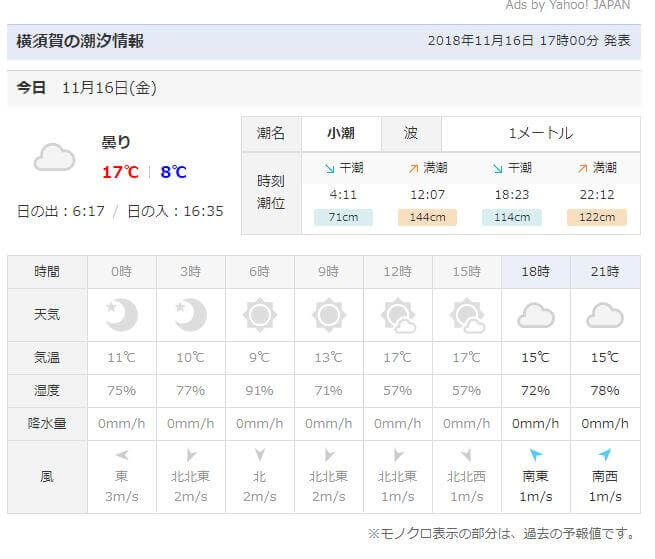Click the 122cm tide level badge
655x559 pixels.
pos(597,217)
